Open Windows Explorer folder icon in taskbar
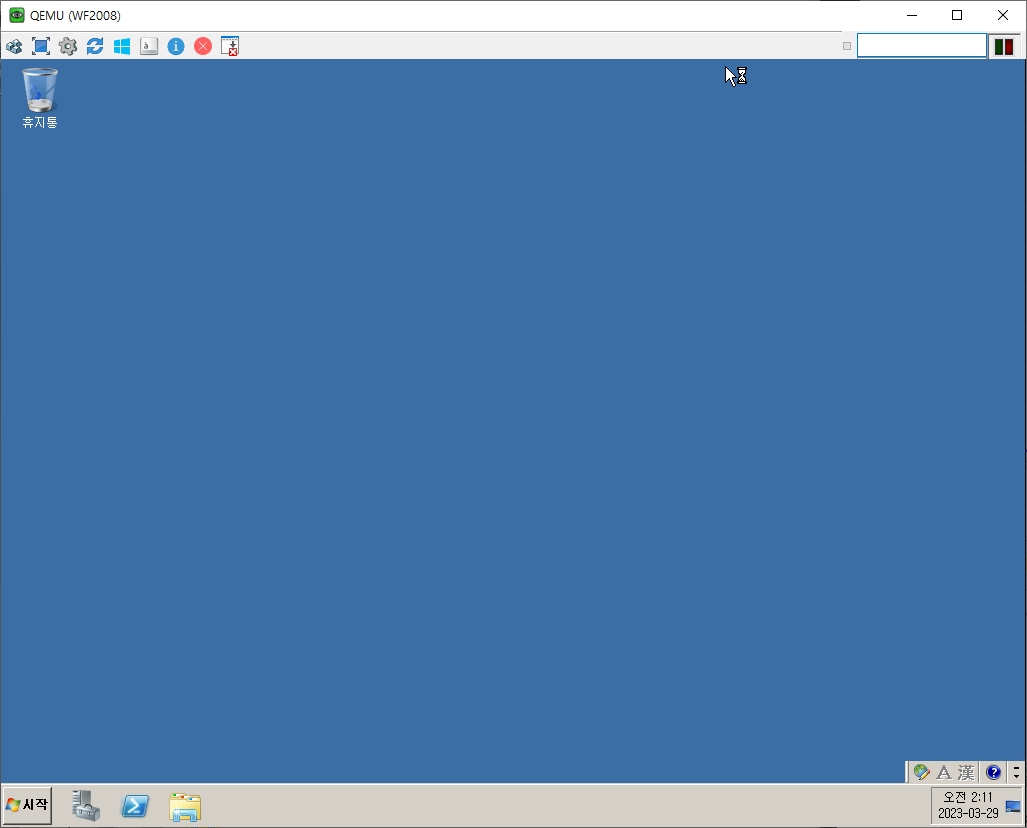1027x828 pixels. click(x=185, y=806)
